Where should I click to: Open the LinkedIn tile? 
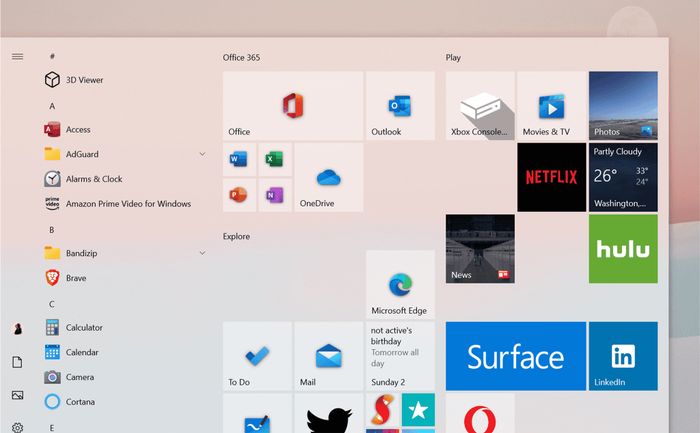pos(623,356)
